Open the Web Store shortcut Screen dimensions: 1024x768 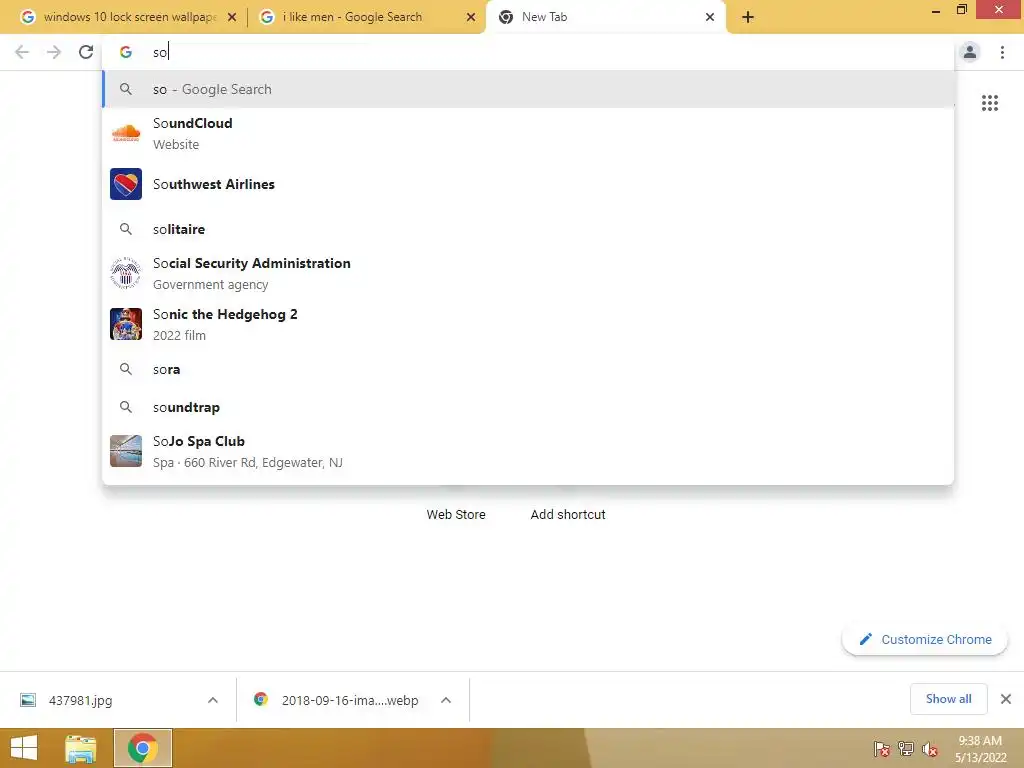tap(456, 515)
